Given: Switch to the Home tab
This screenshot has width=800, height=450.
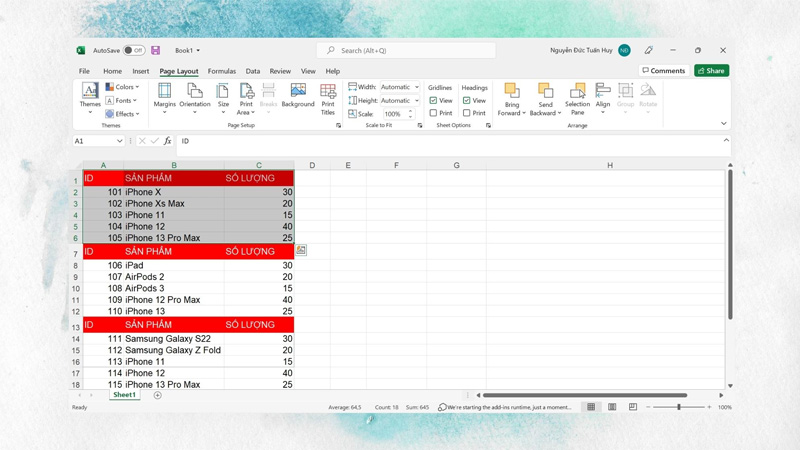Looking at the screenshot, I should click(x=112, y=71).
